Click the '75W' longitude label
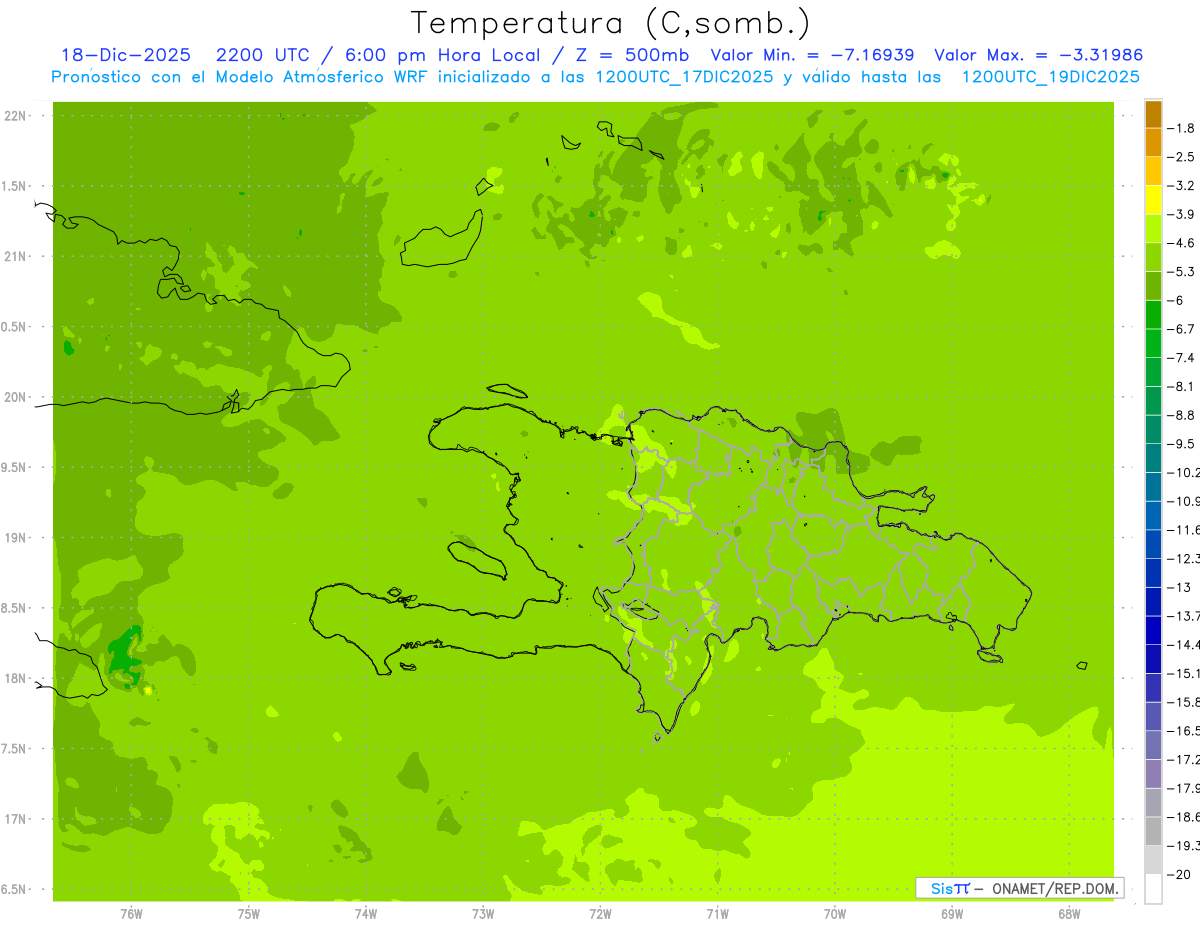 249,914
